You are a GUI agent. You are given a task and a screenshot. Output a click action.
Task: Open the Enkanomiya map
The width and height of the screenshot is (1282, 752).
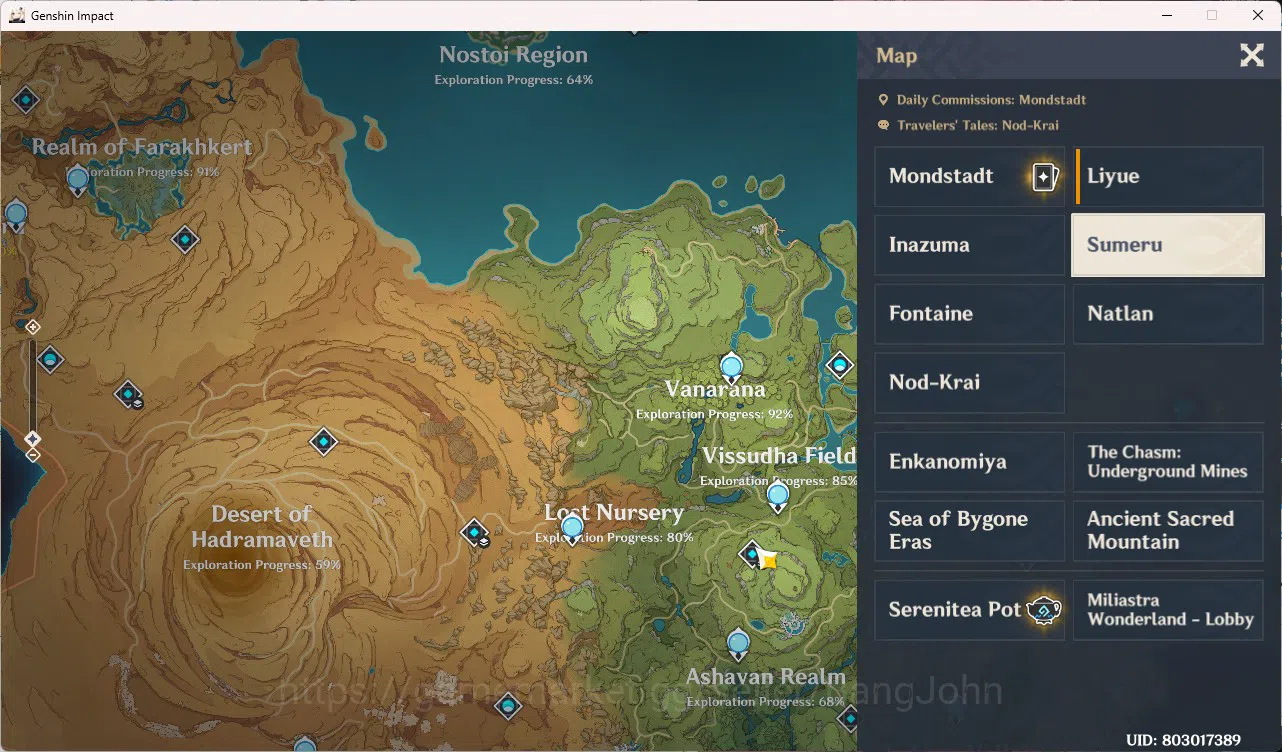click(969, 462)
